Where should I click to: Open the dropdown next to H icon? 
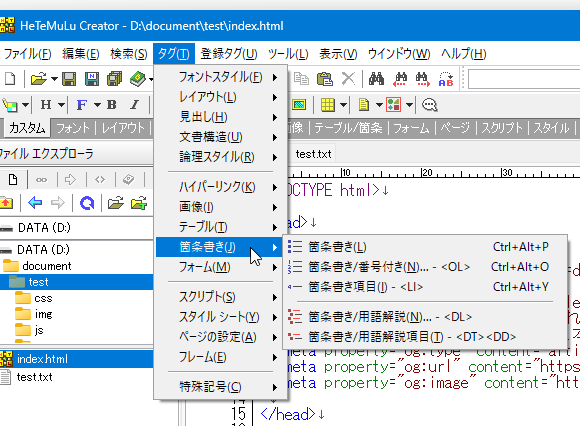61,105
